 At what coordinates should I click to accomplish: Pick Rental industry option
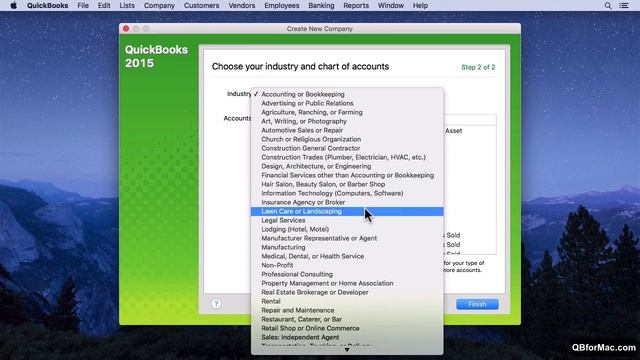[347, 301]
